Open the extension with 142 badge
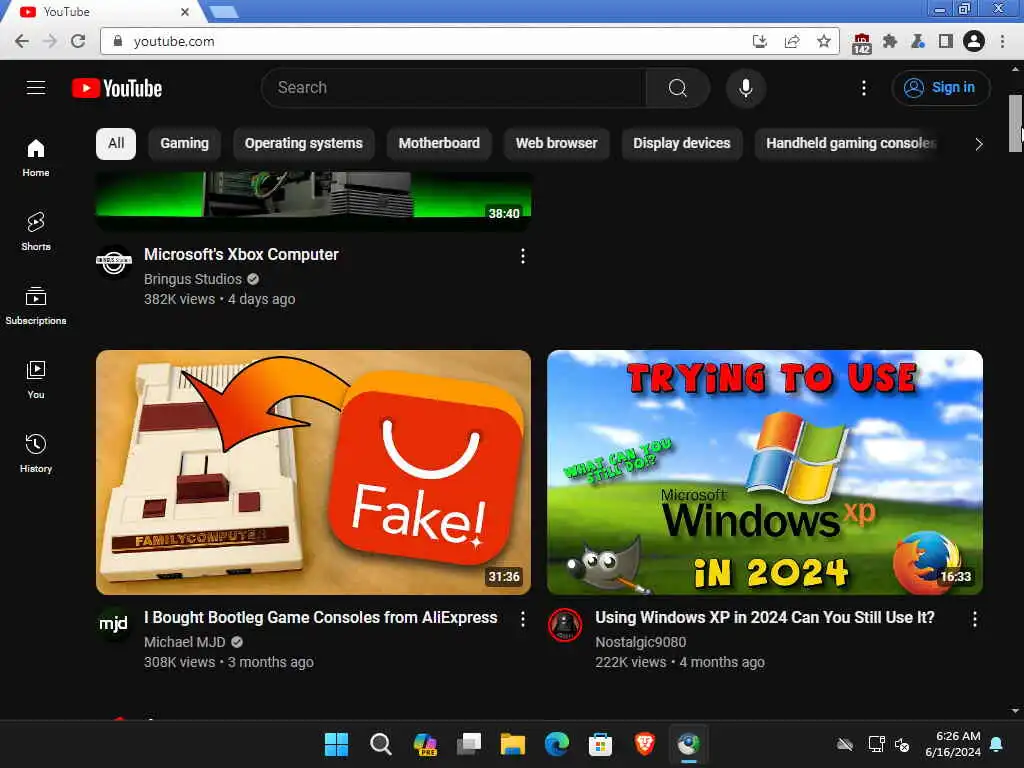The height and width of the screenshot is (768, 1024). 861,43
